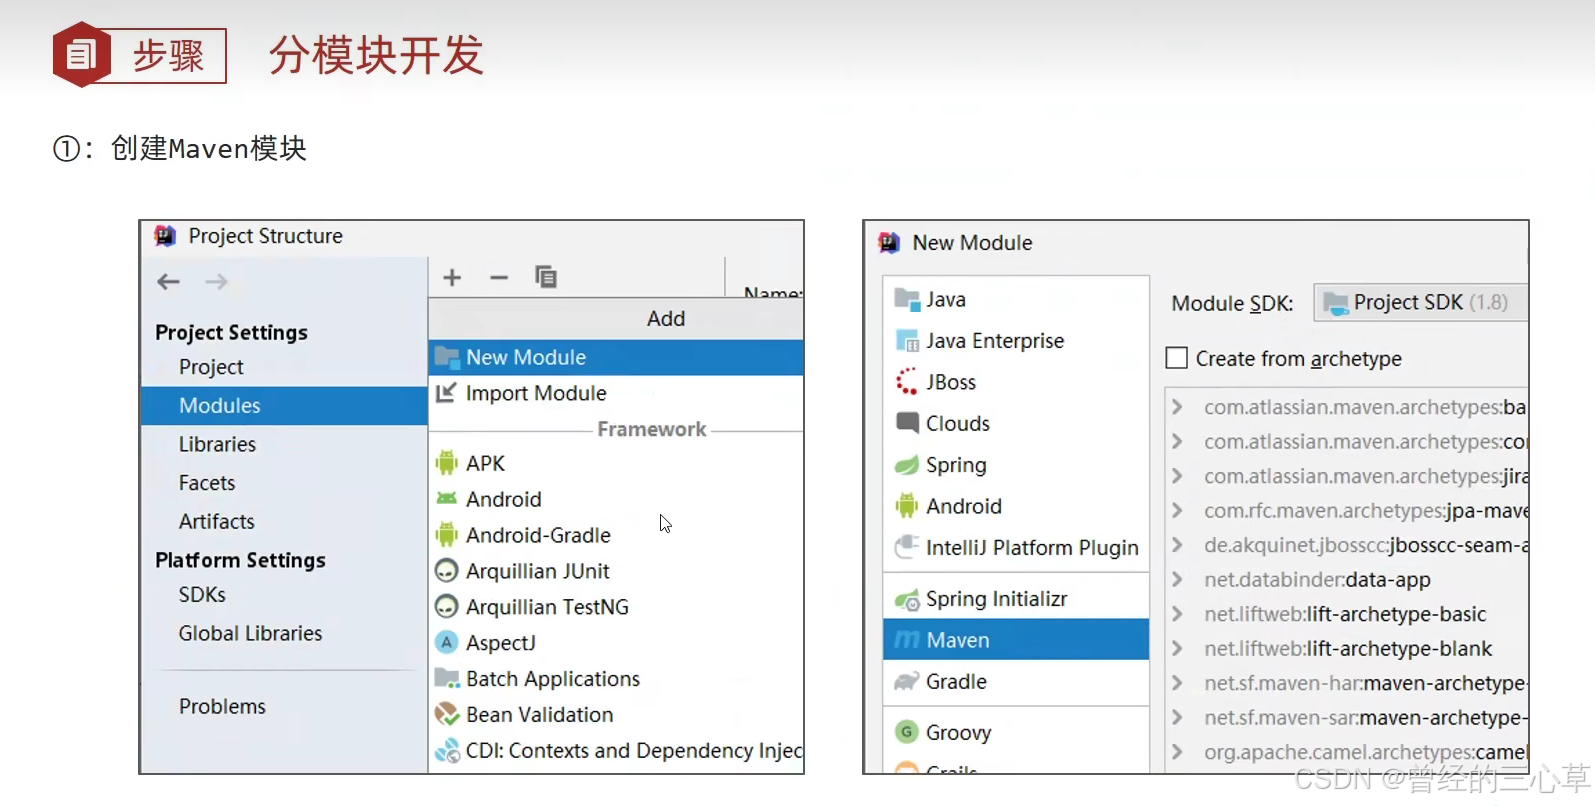Viewport: 1595px width, 806px height.
Task: Expand the com.atlassian.maven.archetypes:jira archetype
Action: 1177,476
